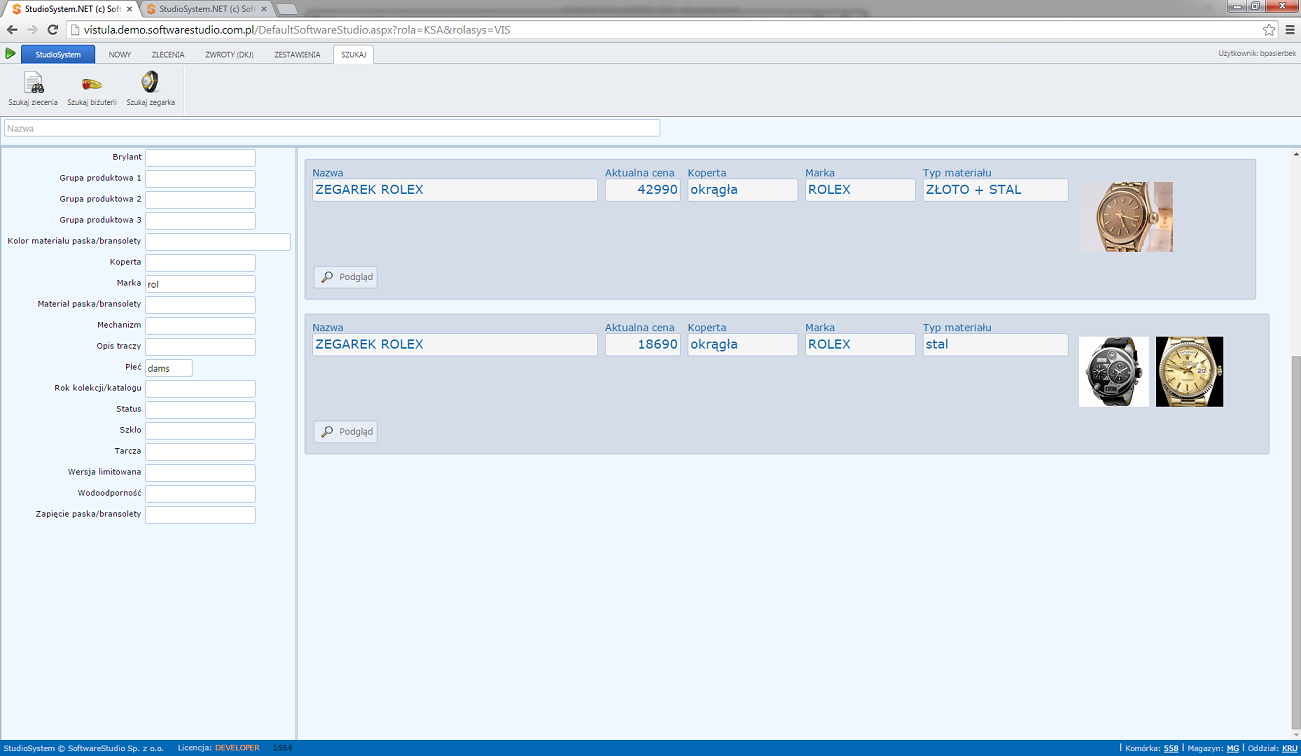The height and width of the screenshot is (756, 1301).
Task: Open a new browser tab
Action: (x=287, y=9)
